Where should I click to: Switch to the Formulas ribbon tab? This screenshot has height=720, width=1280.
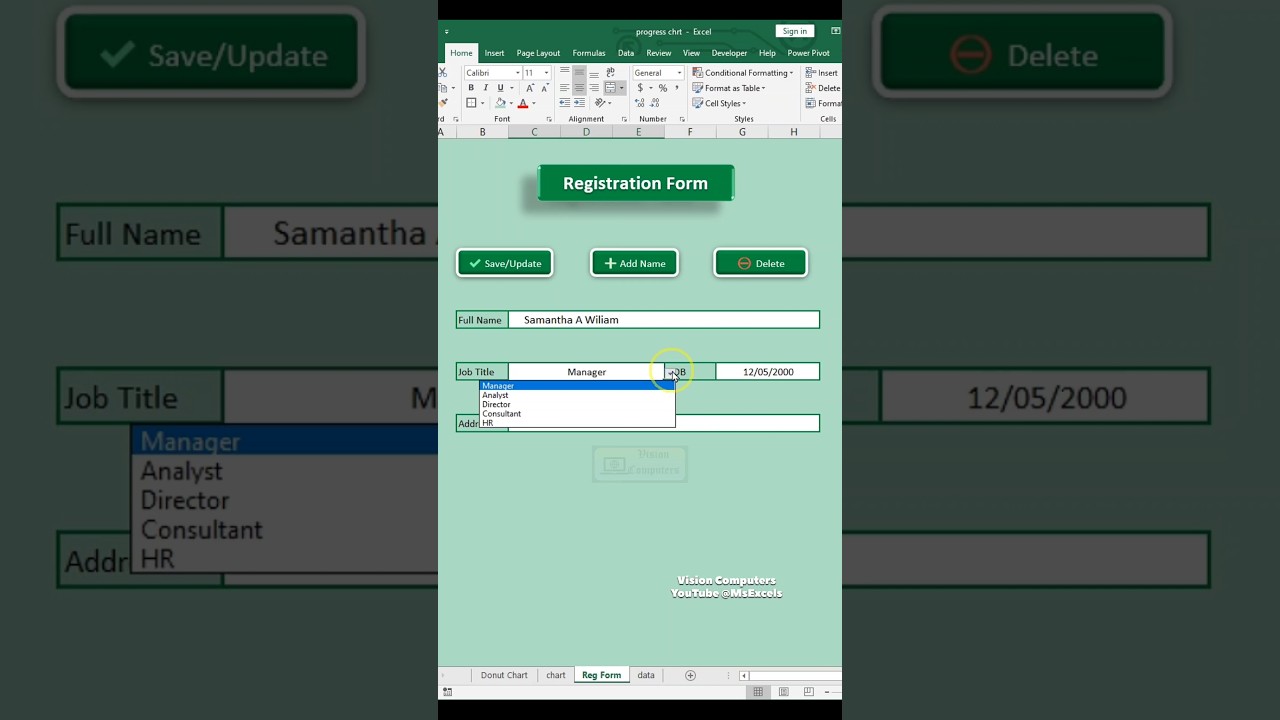(588, 53)
